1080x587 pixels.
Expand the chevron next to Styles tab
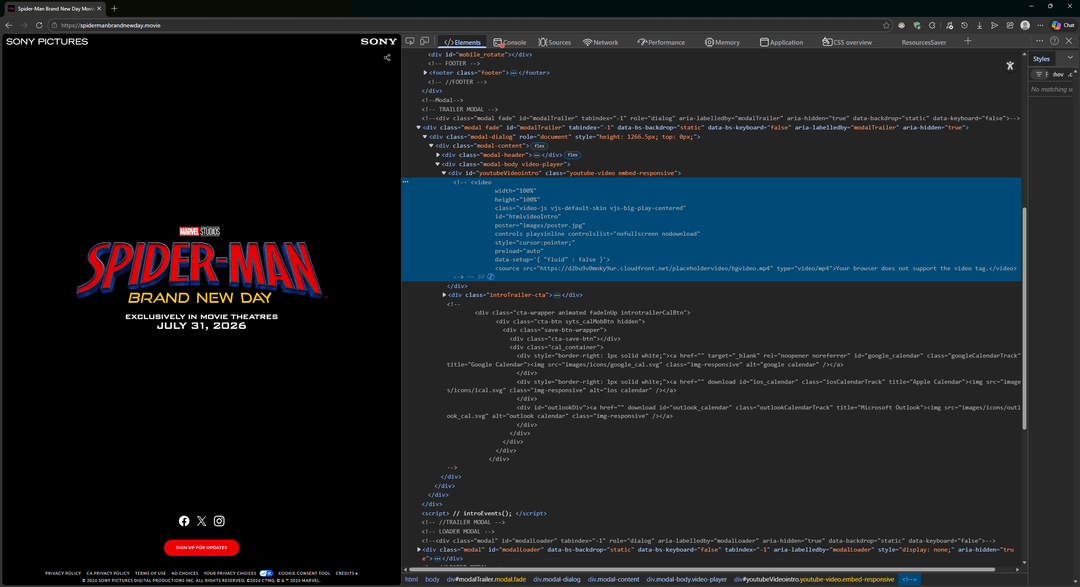(1070, 59)
